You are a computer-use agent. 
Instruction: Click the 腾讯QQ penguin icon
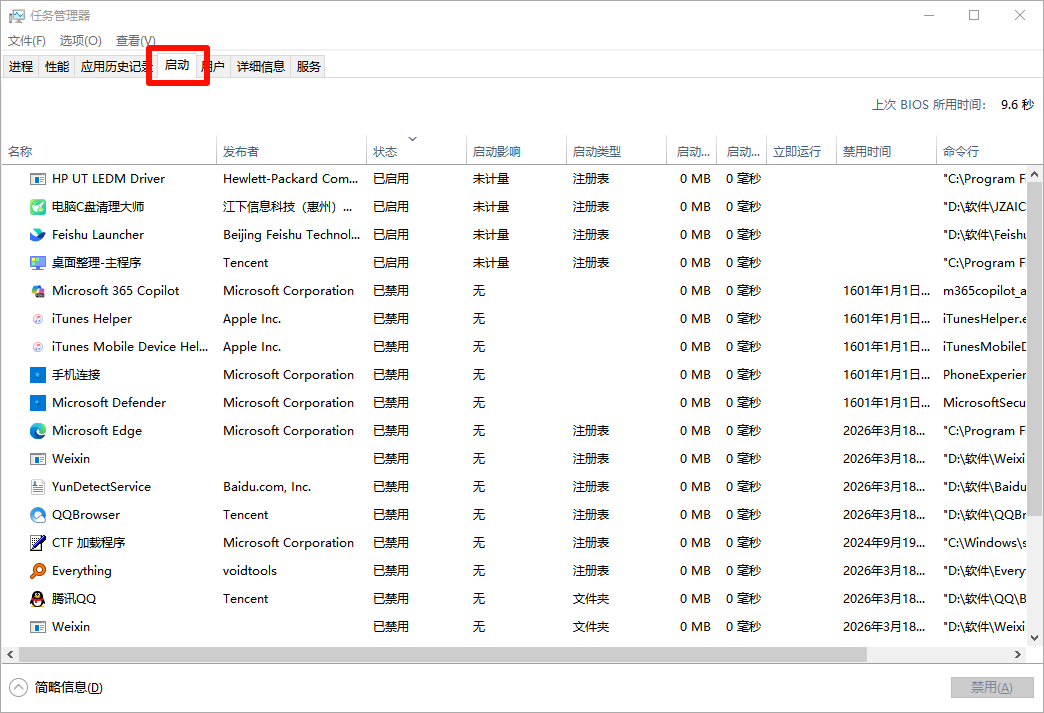click(38, 598)
